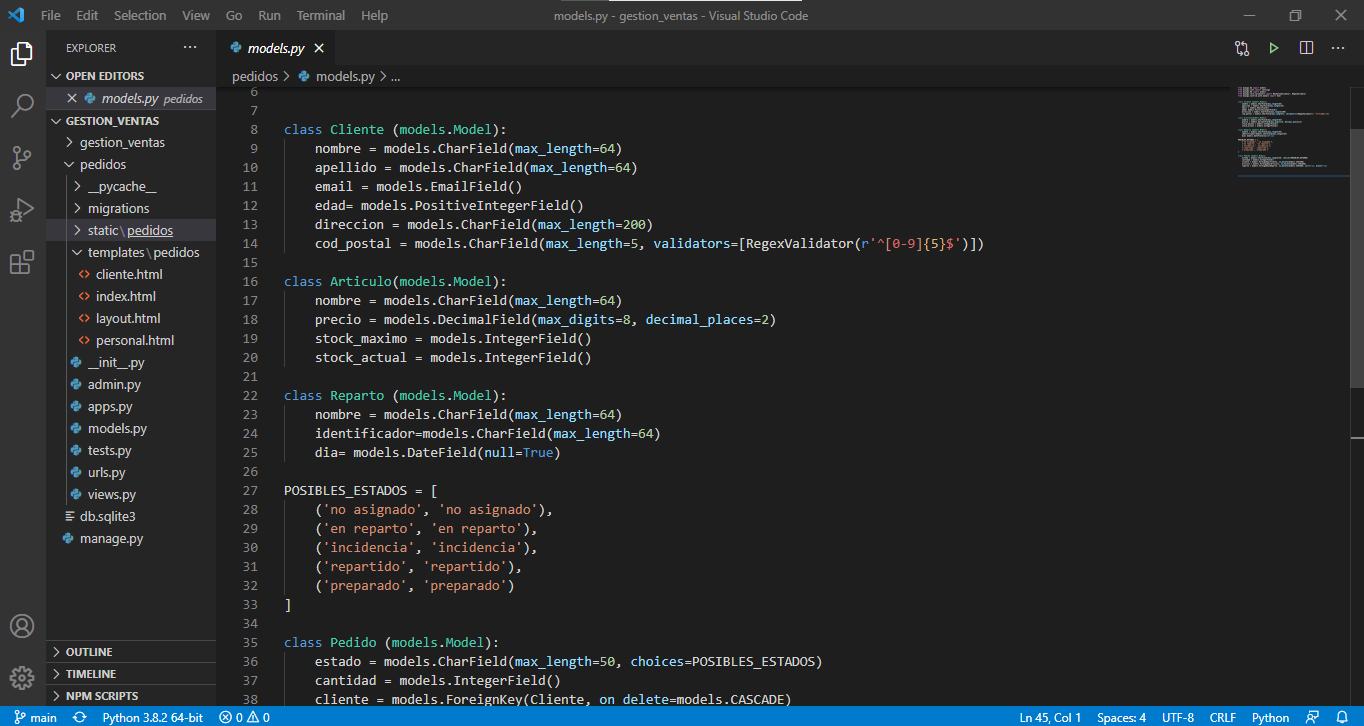Open the Run menu

269,16
